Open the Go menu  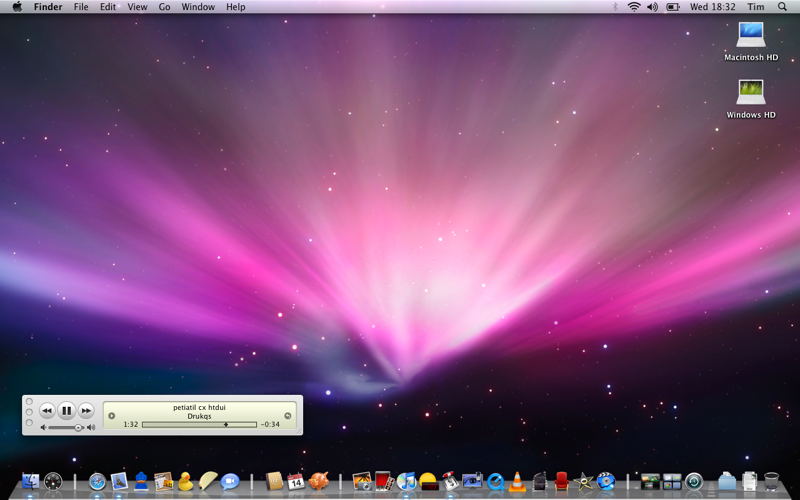[x=164, y=7]
